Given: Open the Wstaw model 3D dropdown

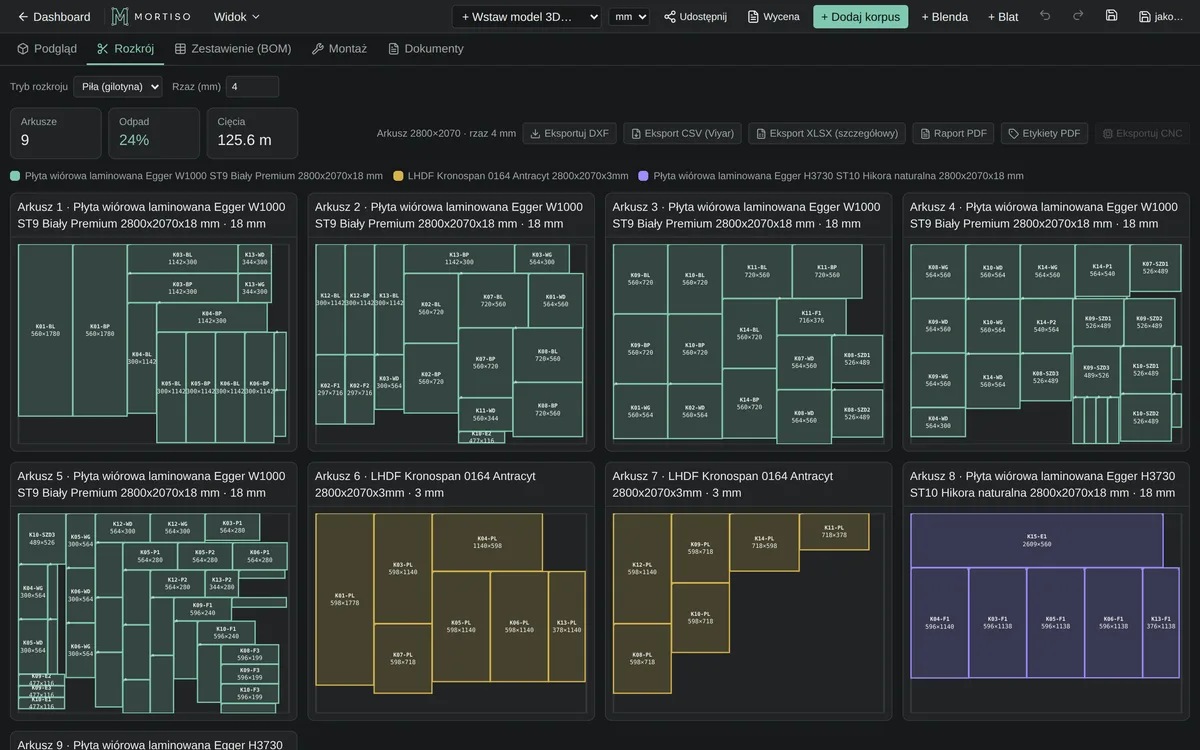Looking at the screenshot, I should 526,17.
